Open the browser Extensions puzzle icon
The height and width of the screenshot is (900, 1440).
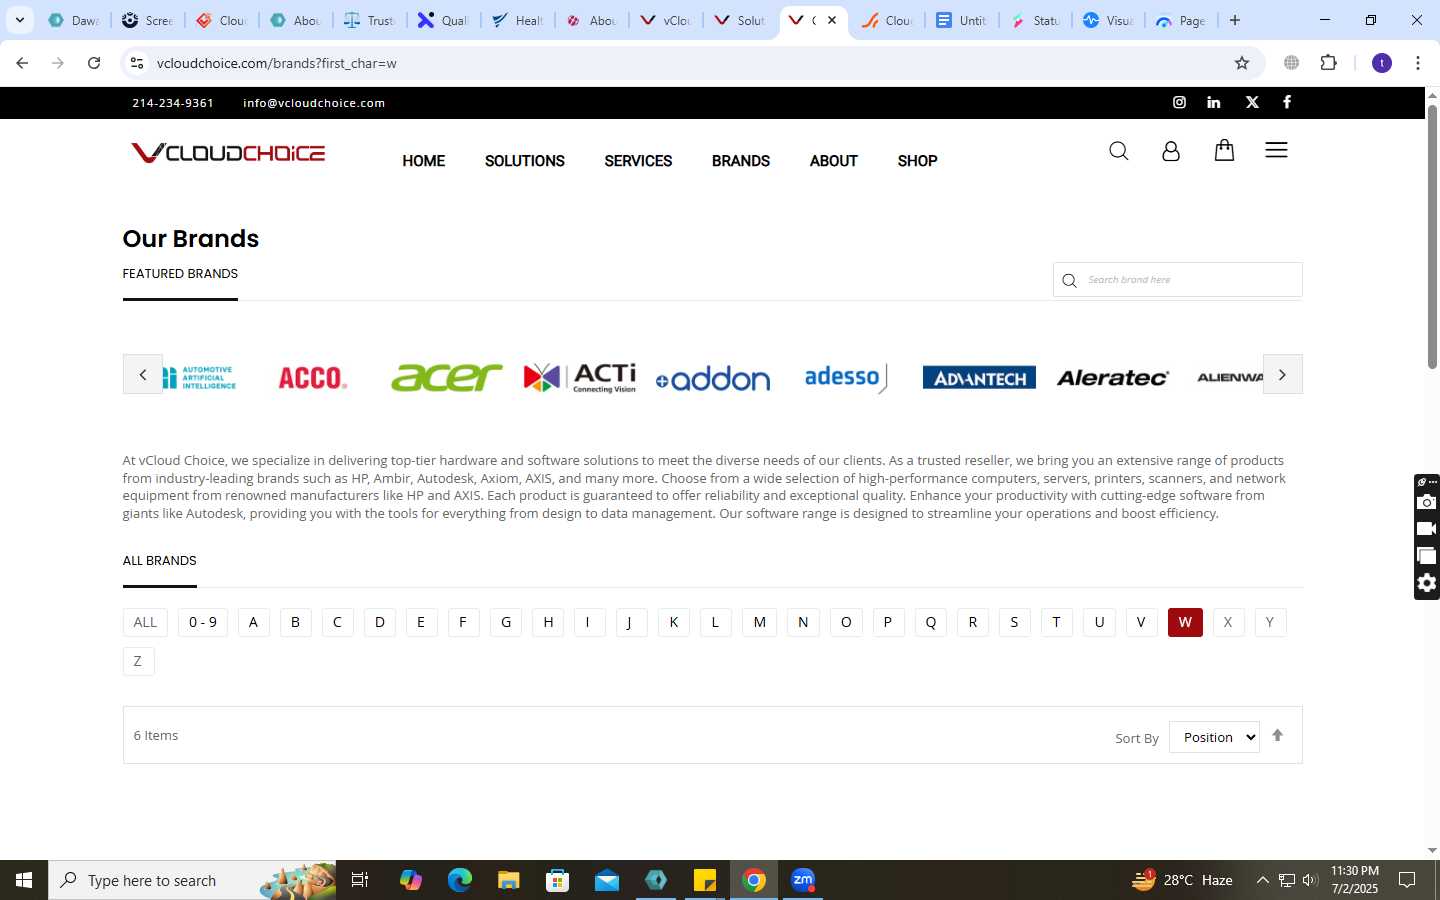[1328, 63]
